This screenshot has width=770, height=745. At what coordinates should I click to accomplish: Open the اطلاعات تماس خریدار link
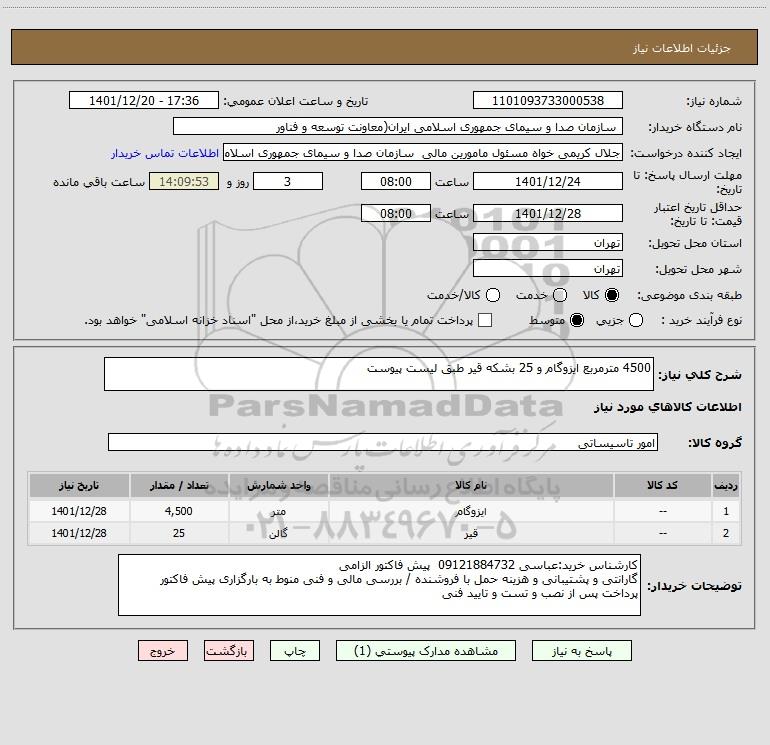pos(165,153)
